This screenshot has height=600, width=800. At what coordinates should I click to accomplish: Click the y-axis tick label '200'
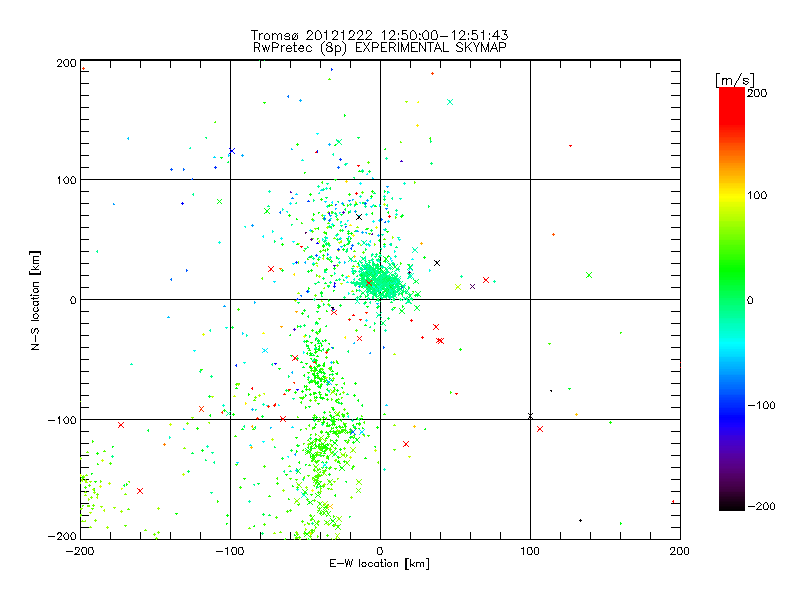(x=66, y=63)
